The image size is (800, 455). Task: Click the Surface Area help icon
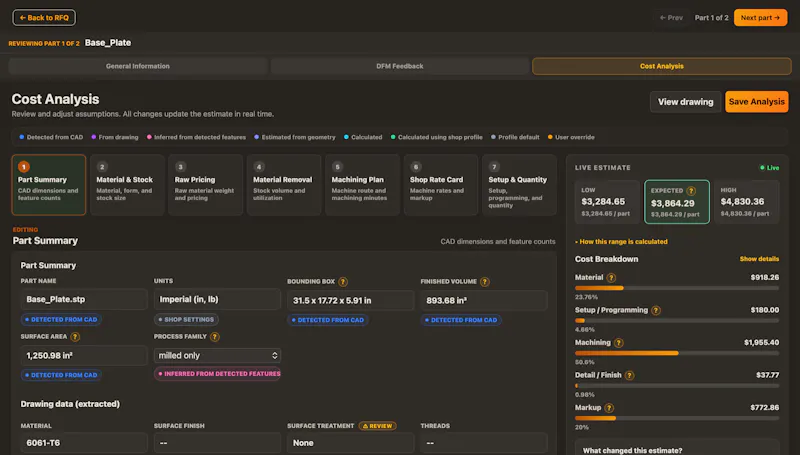click(75, 337)
